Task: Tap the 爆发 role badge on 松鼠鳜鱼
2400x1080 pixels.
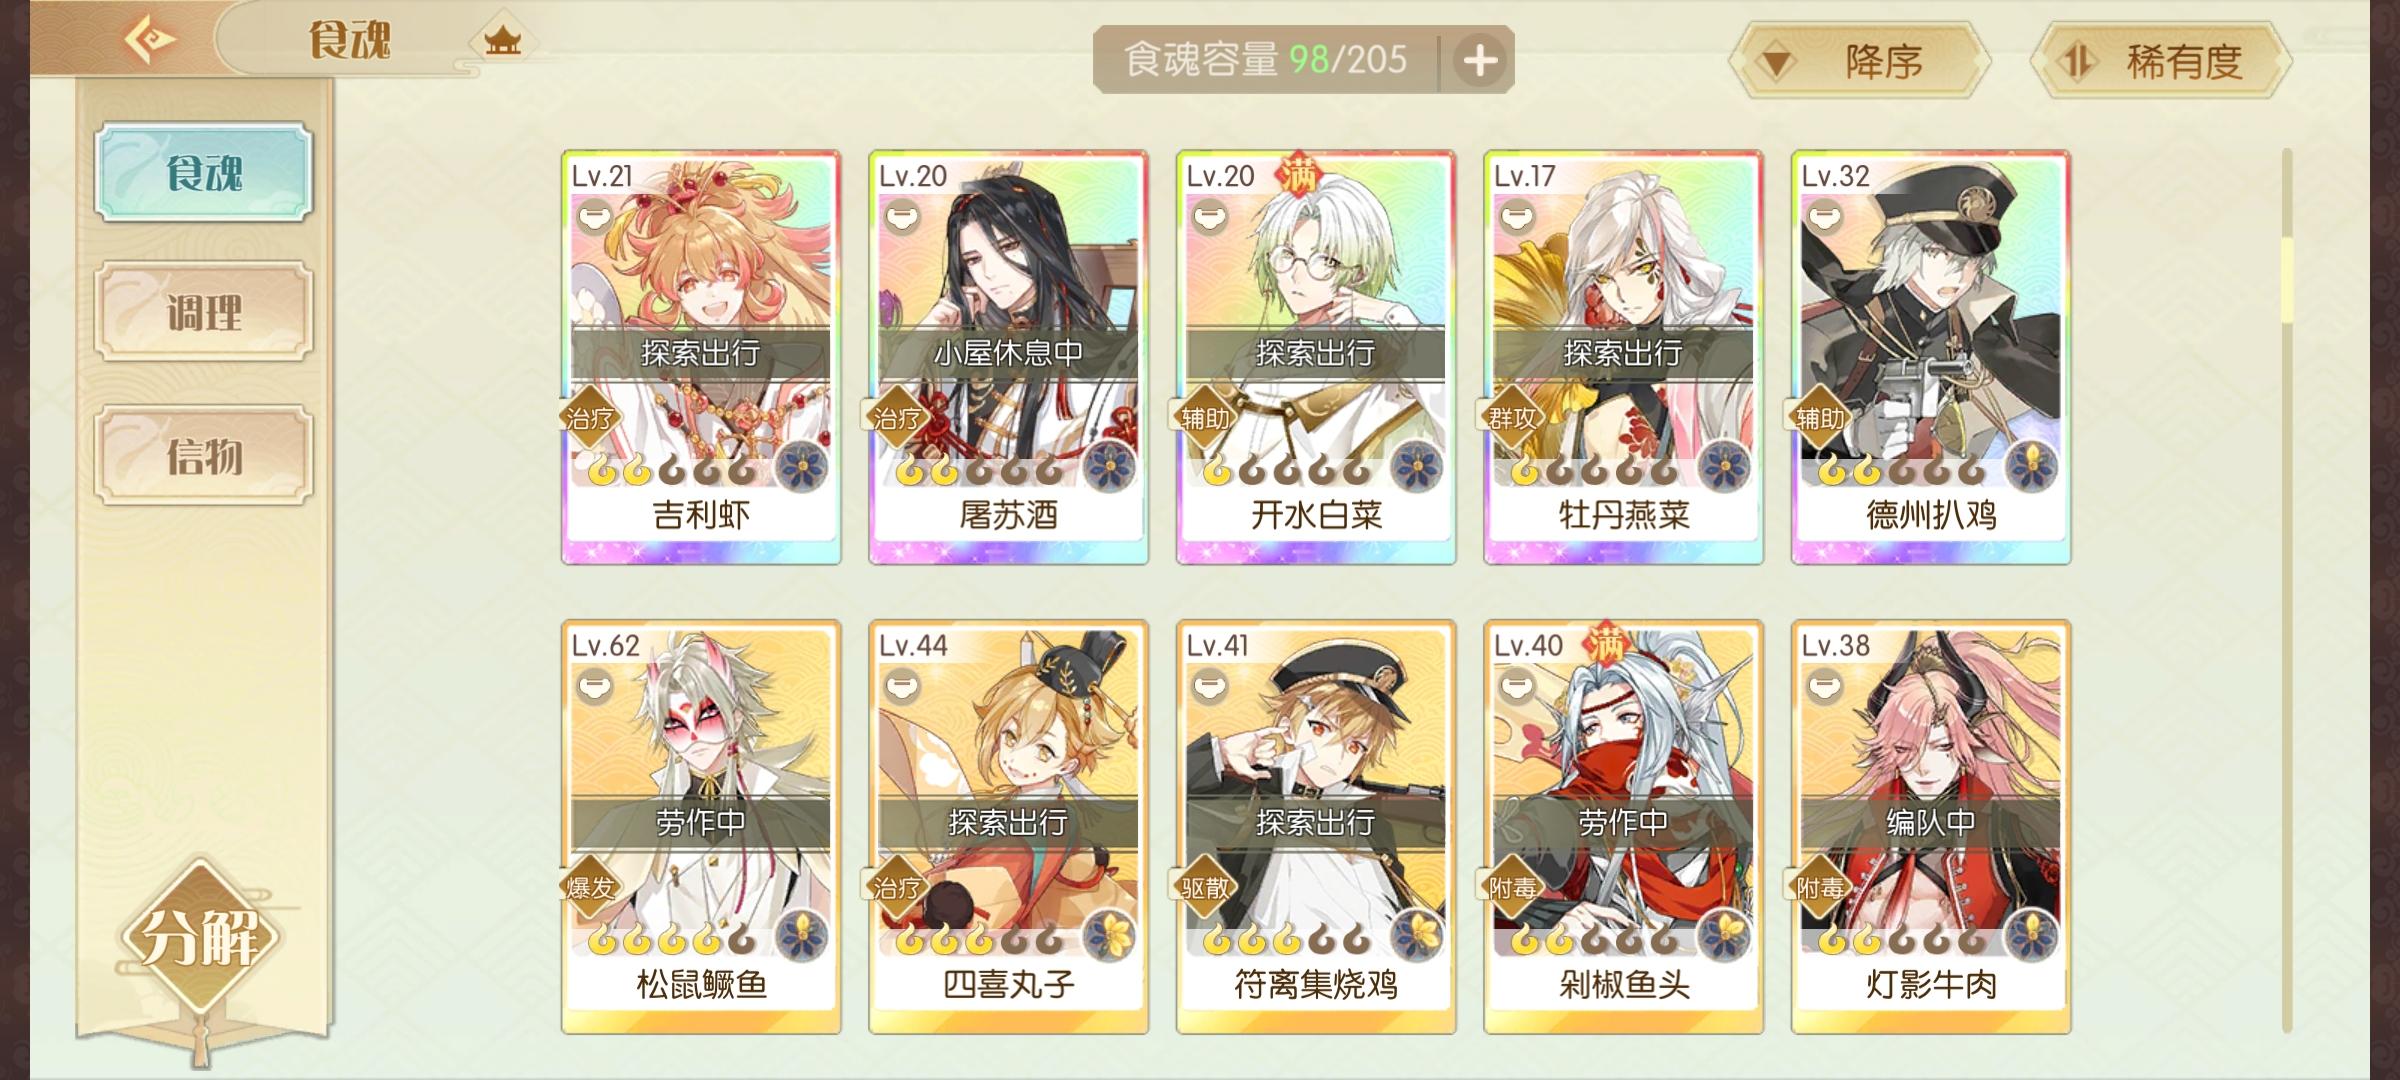Action: (x=589, y=888)
